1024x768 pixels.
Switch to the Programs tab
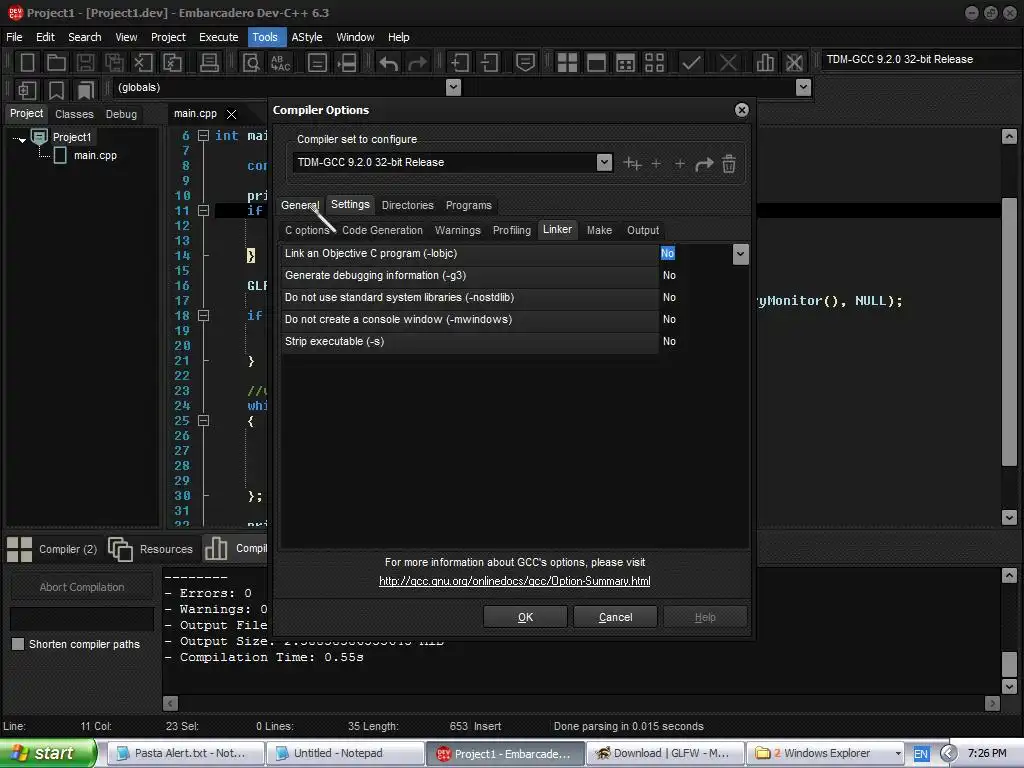(468, 205)
